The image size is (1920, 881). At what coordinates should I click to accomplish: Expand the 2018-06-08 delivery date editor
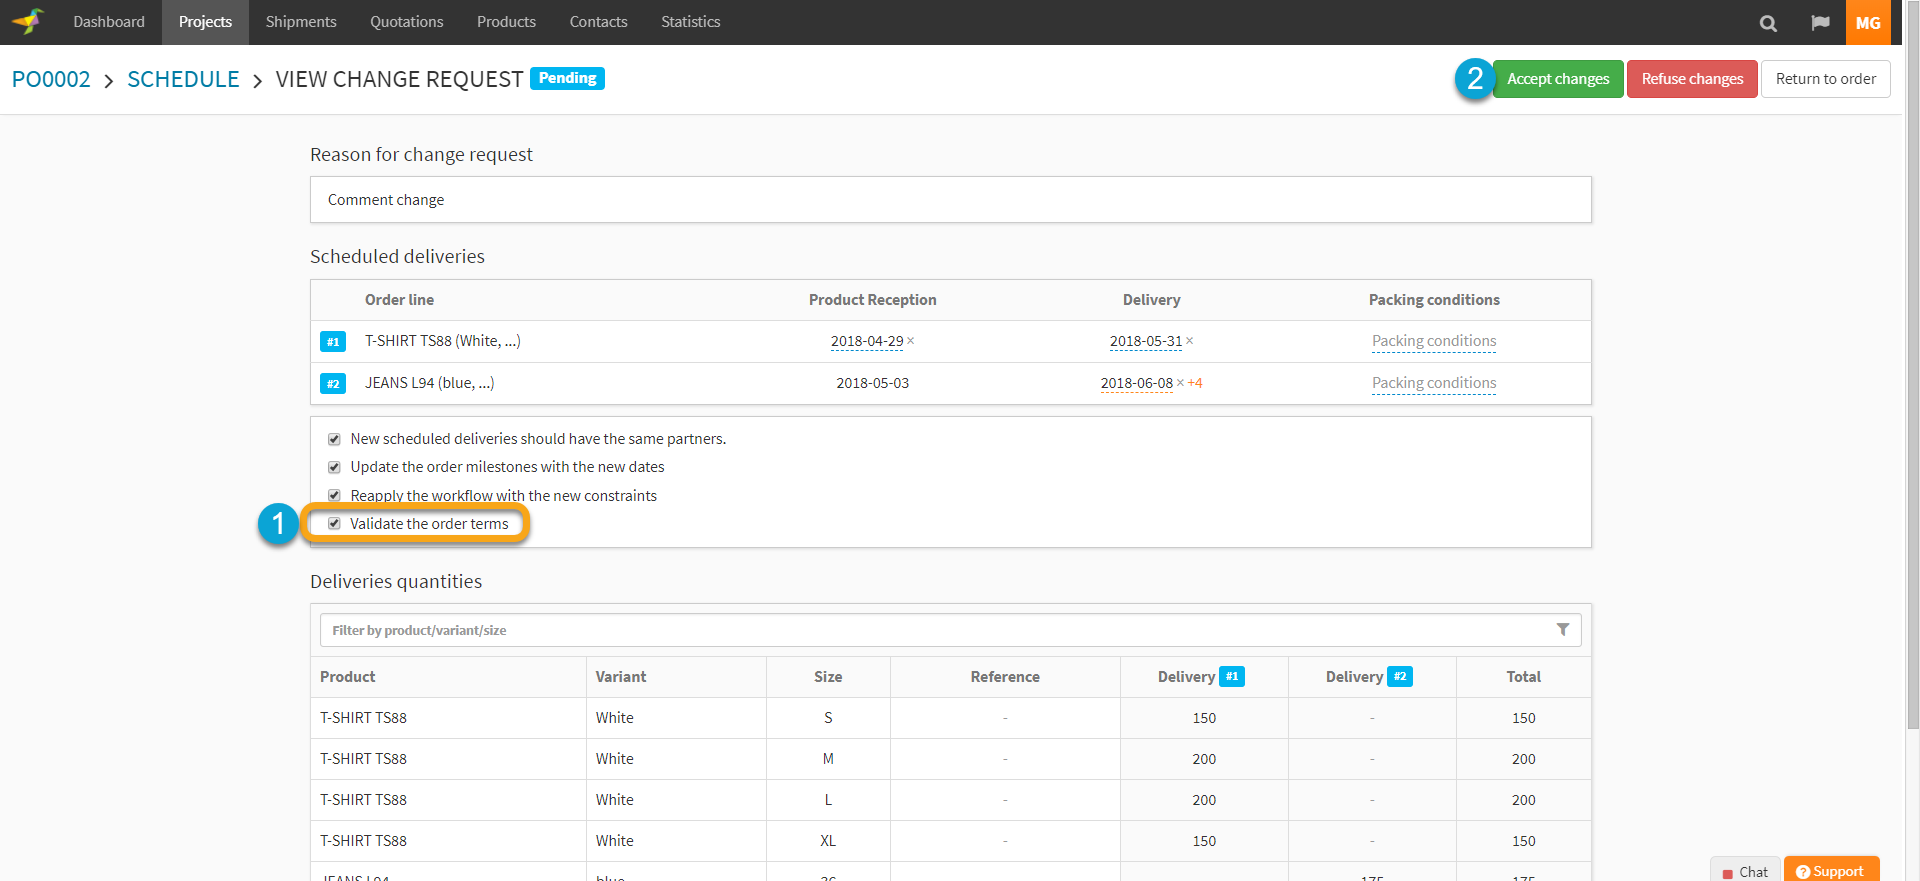pos(1136,383)
